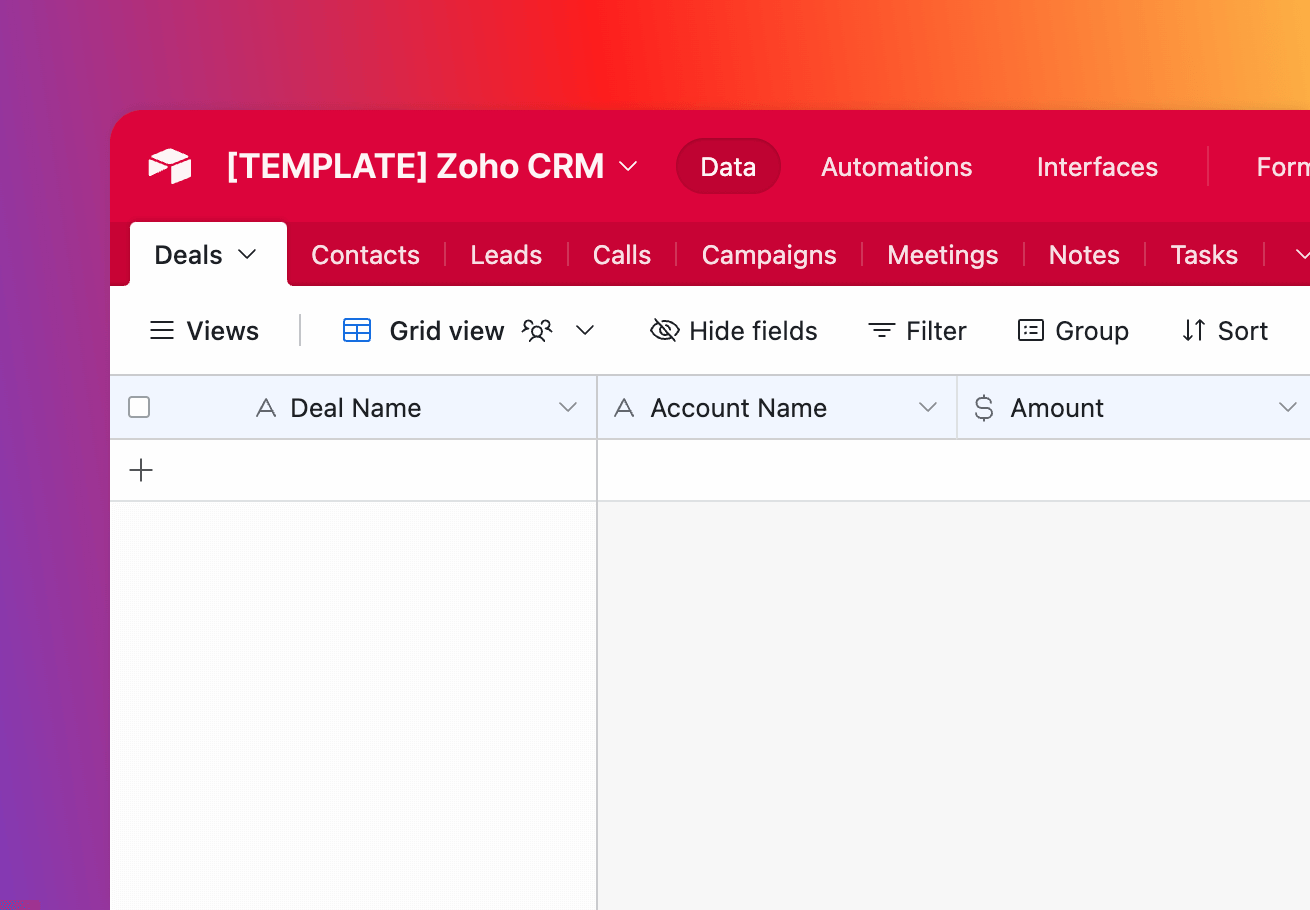Select the Deals table tab
1310x910 pixels.
tap(208, 254)
